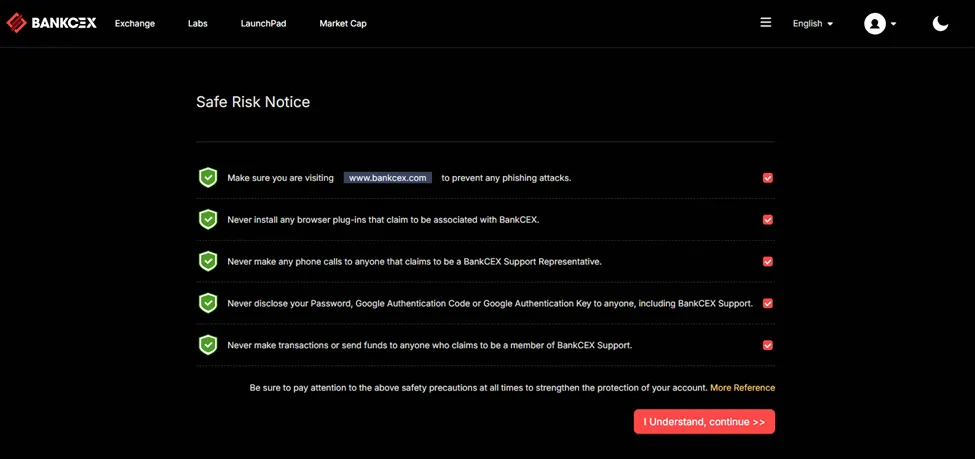Click the 'Never make any phone calls' text
The height and width of the screenshot is (459, 975).
(x=414, y=262)
